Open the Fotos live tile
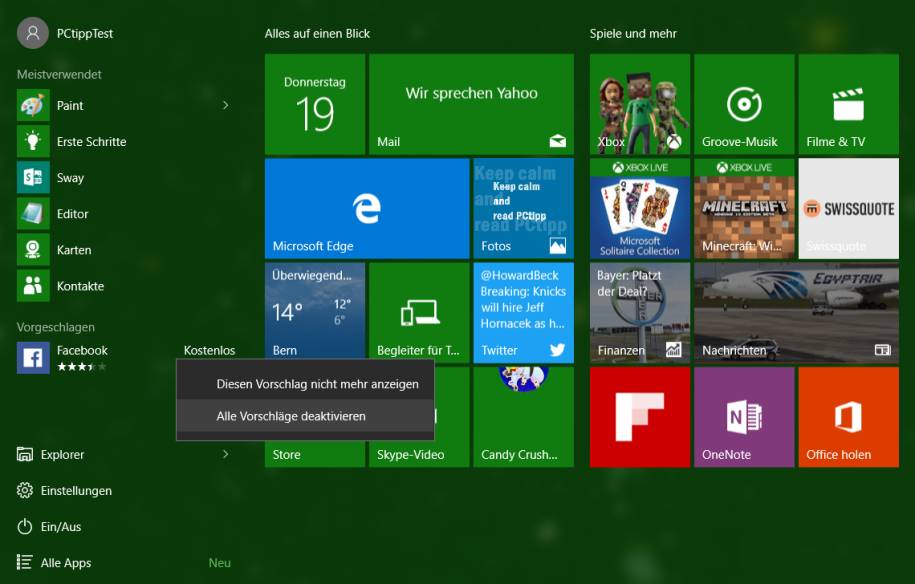915x584 pixels. (x=523, y=208)
